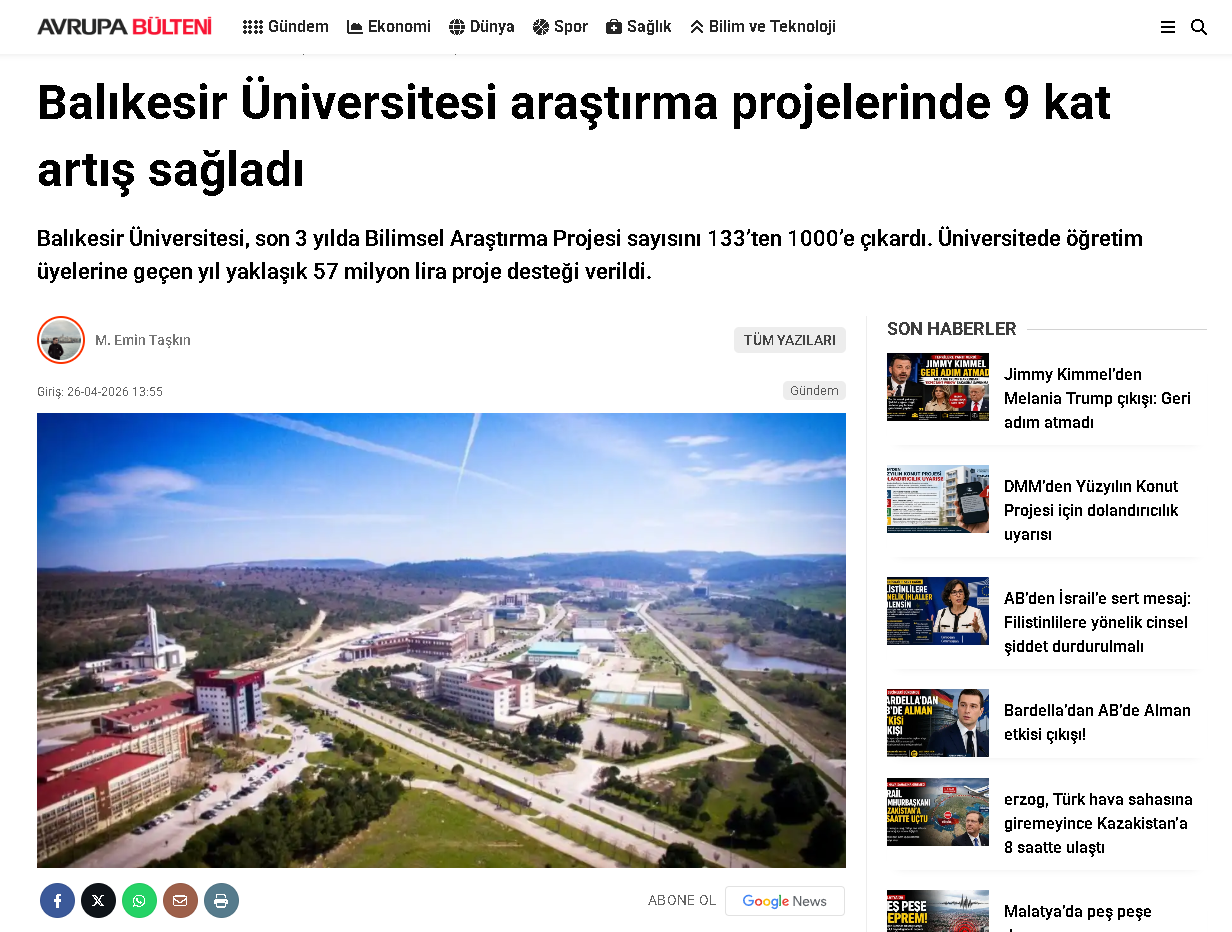Open Bardella'dan AB'de Alman etkisi headline
This screenshot has height=932, width=1232.
click(1098, 722)
